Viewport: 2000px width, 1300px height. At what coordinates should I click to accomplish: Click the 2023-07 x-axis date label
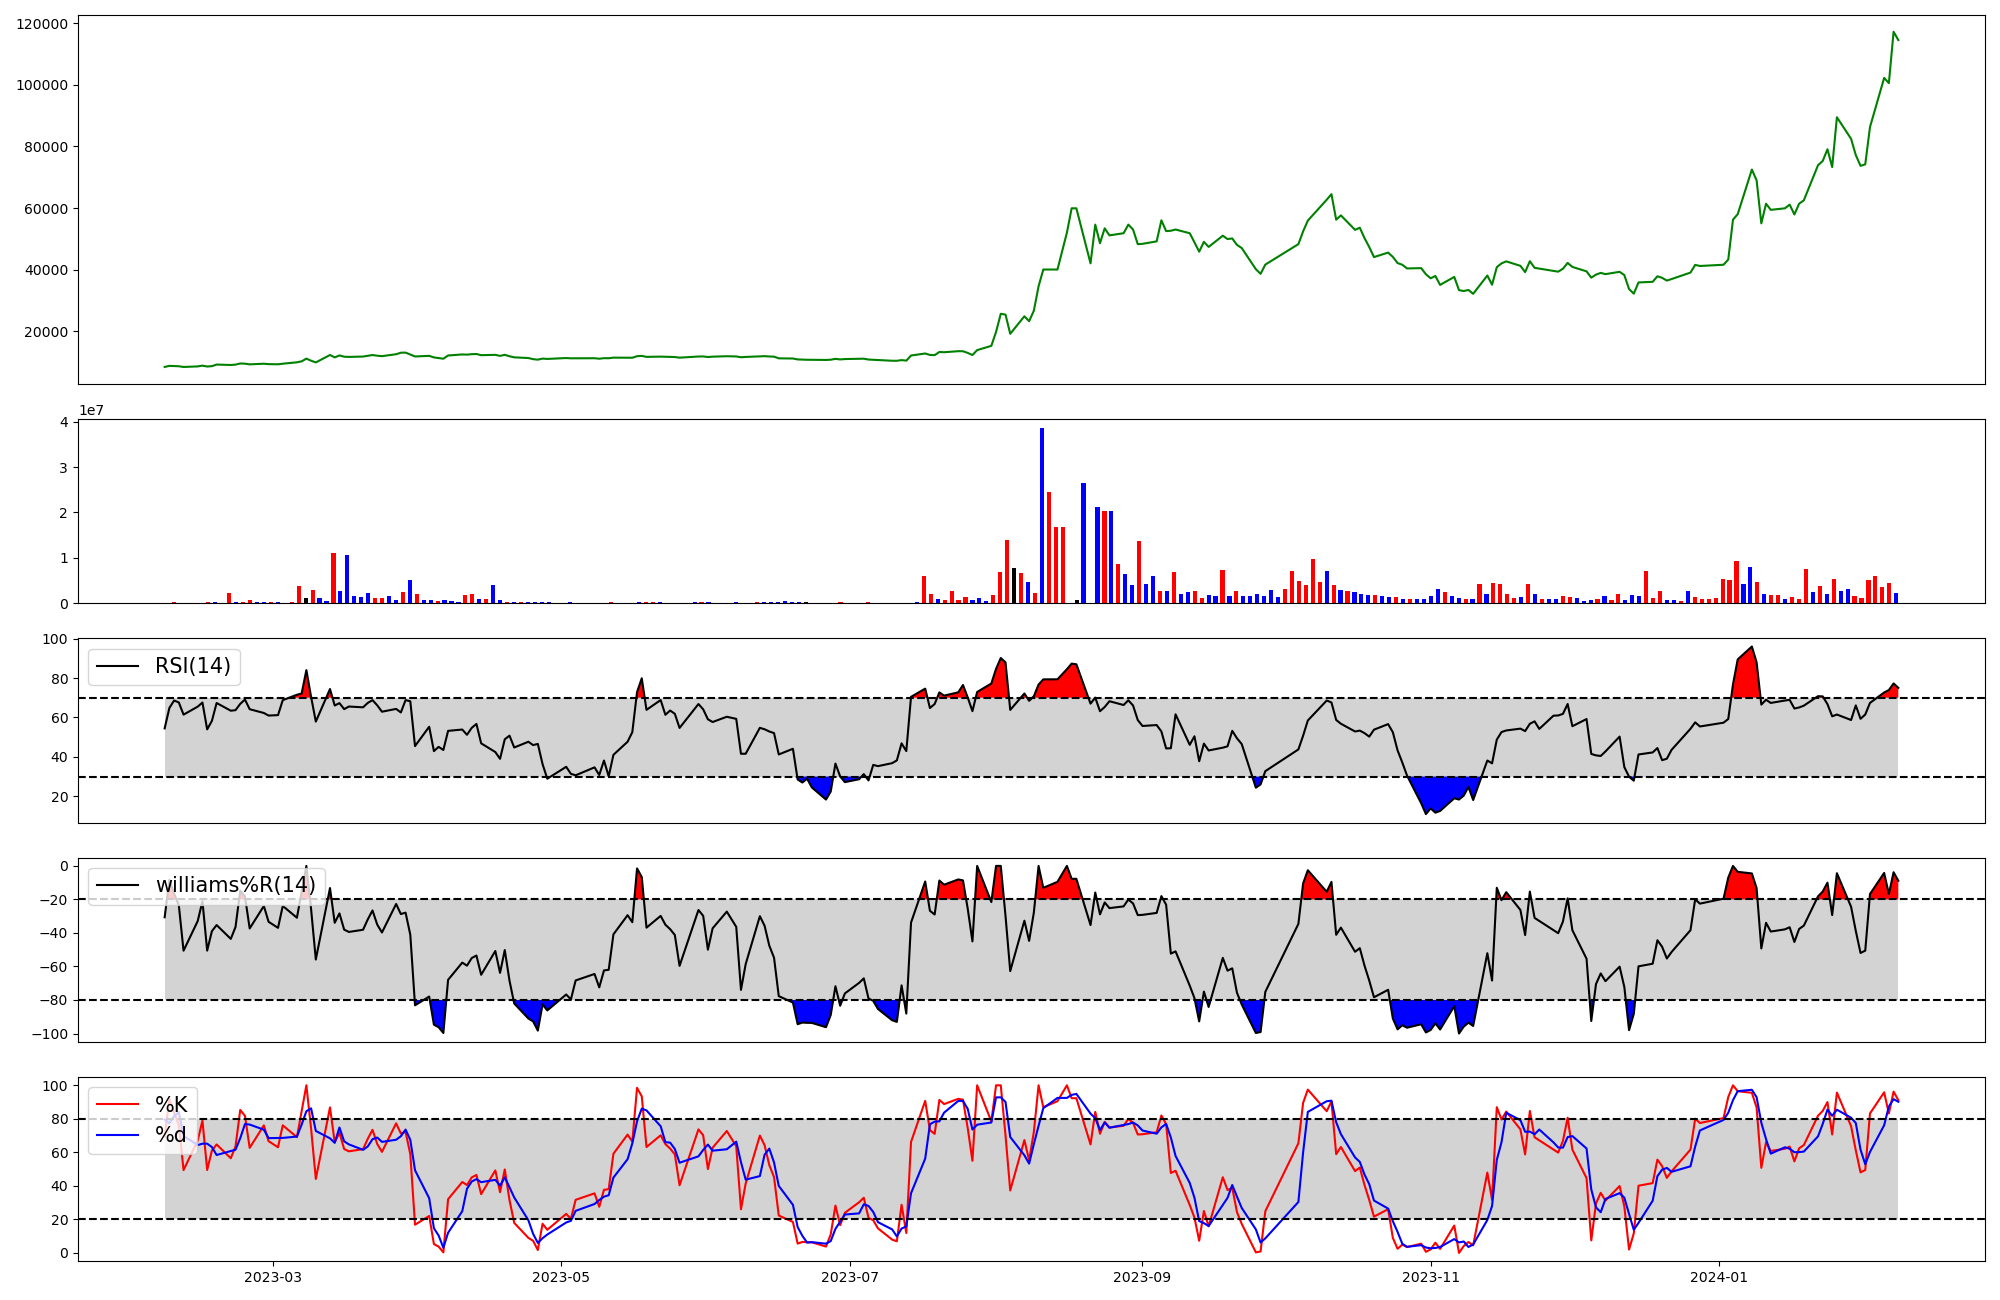pos(850,1277)
